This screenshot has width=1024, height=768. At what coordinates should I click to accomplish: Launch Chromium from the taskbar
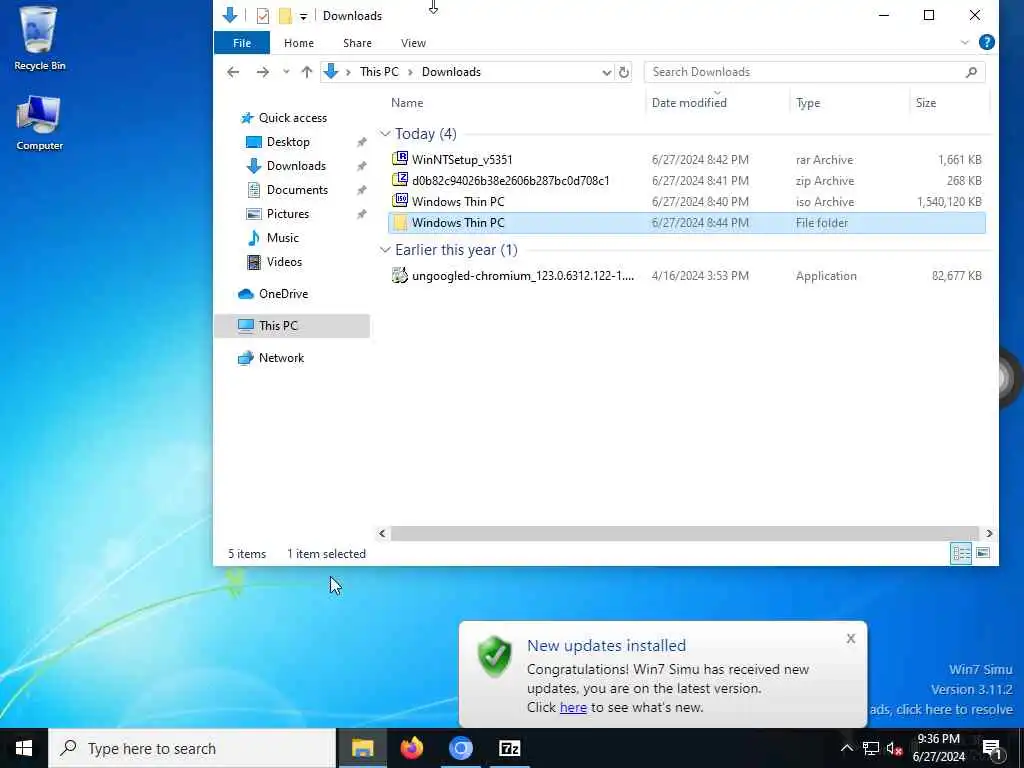(x=460, y=748)
